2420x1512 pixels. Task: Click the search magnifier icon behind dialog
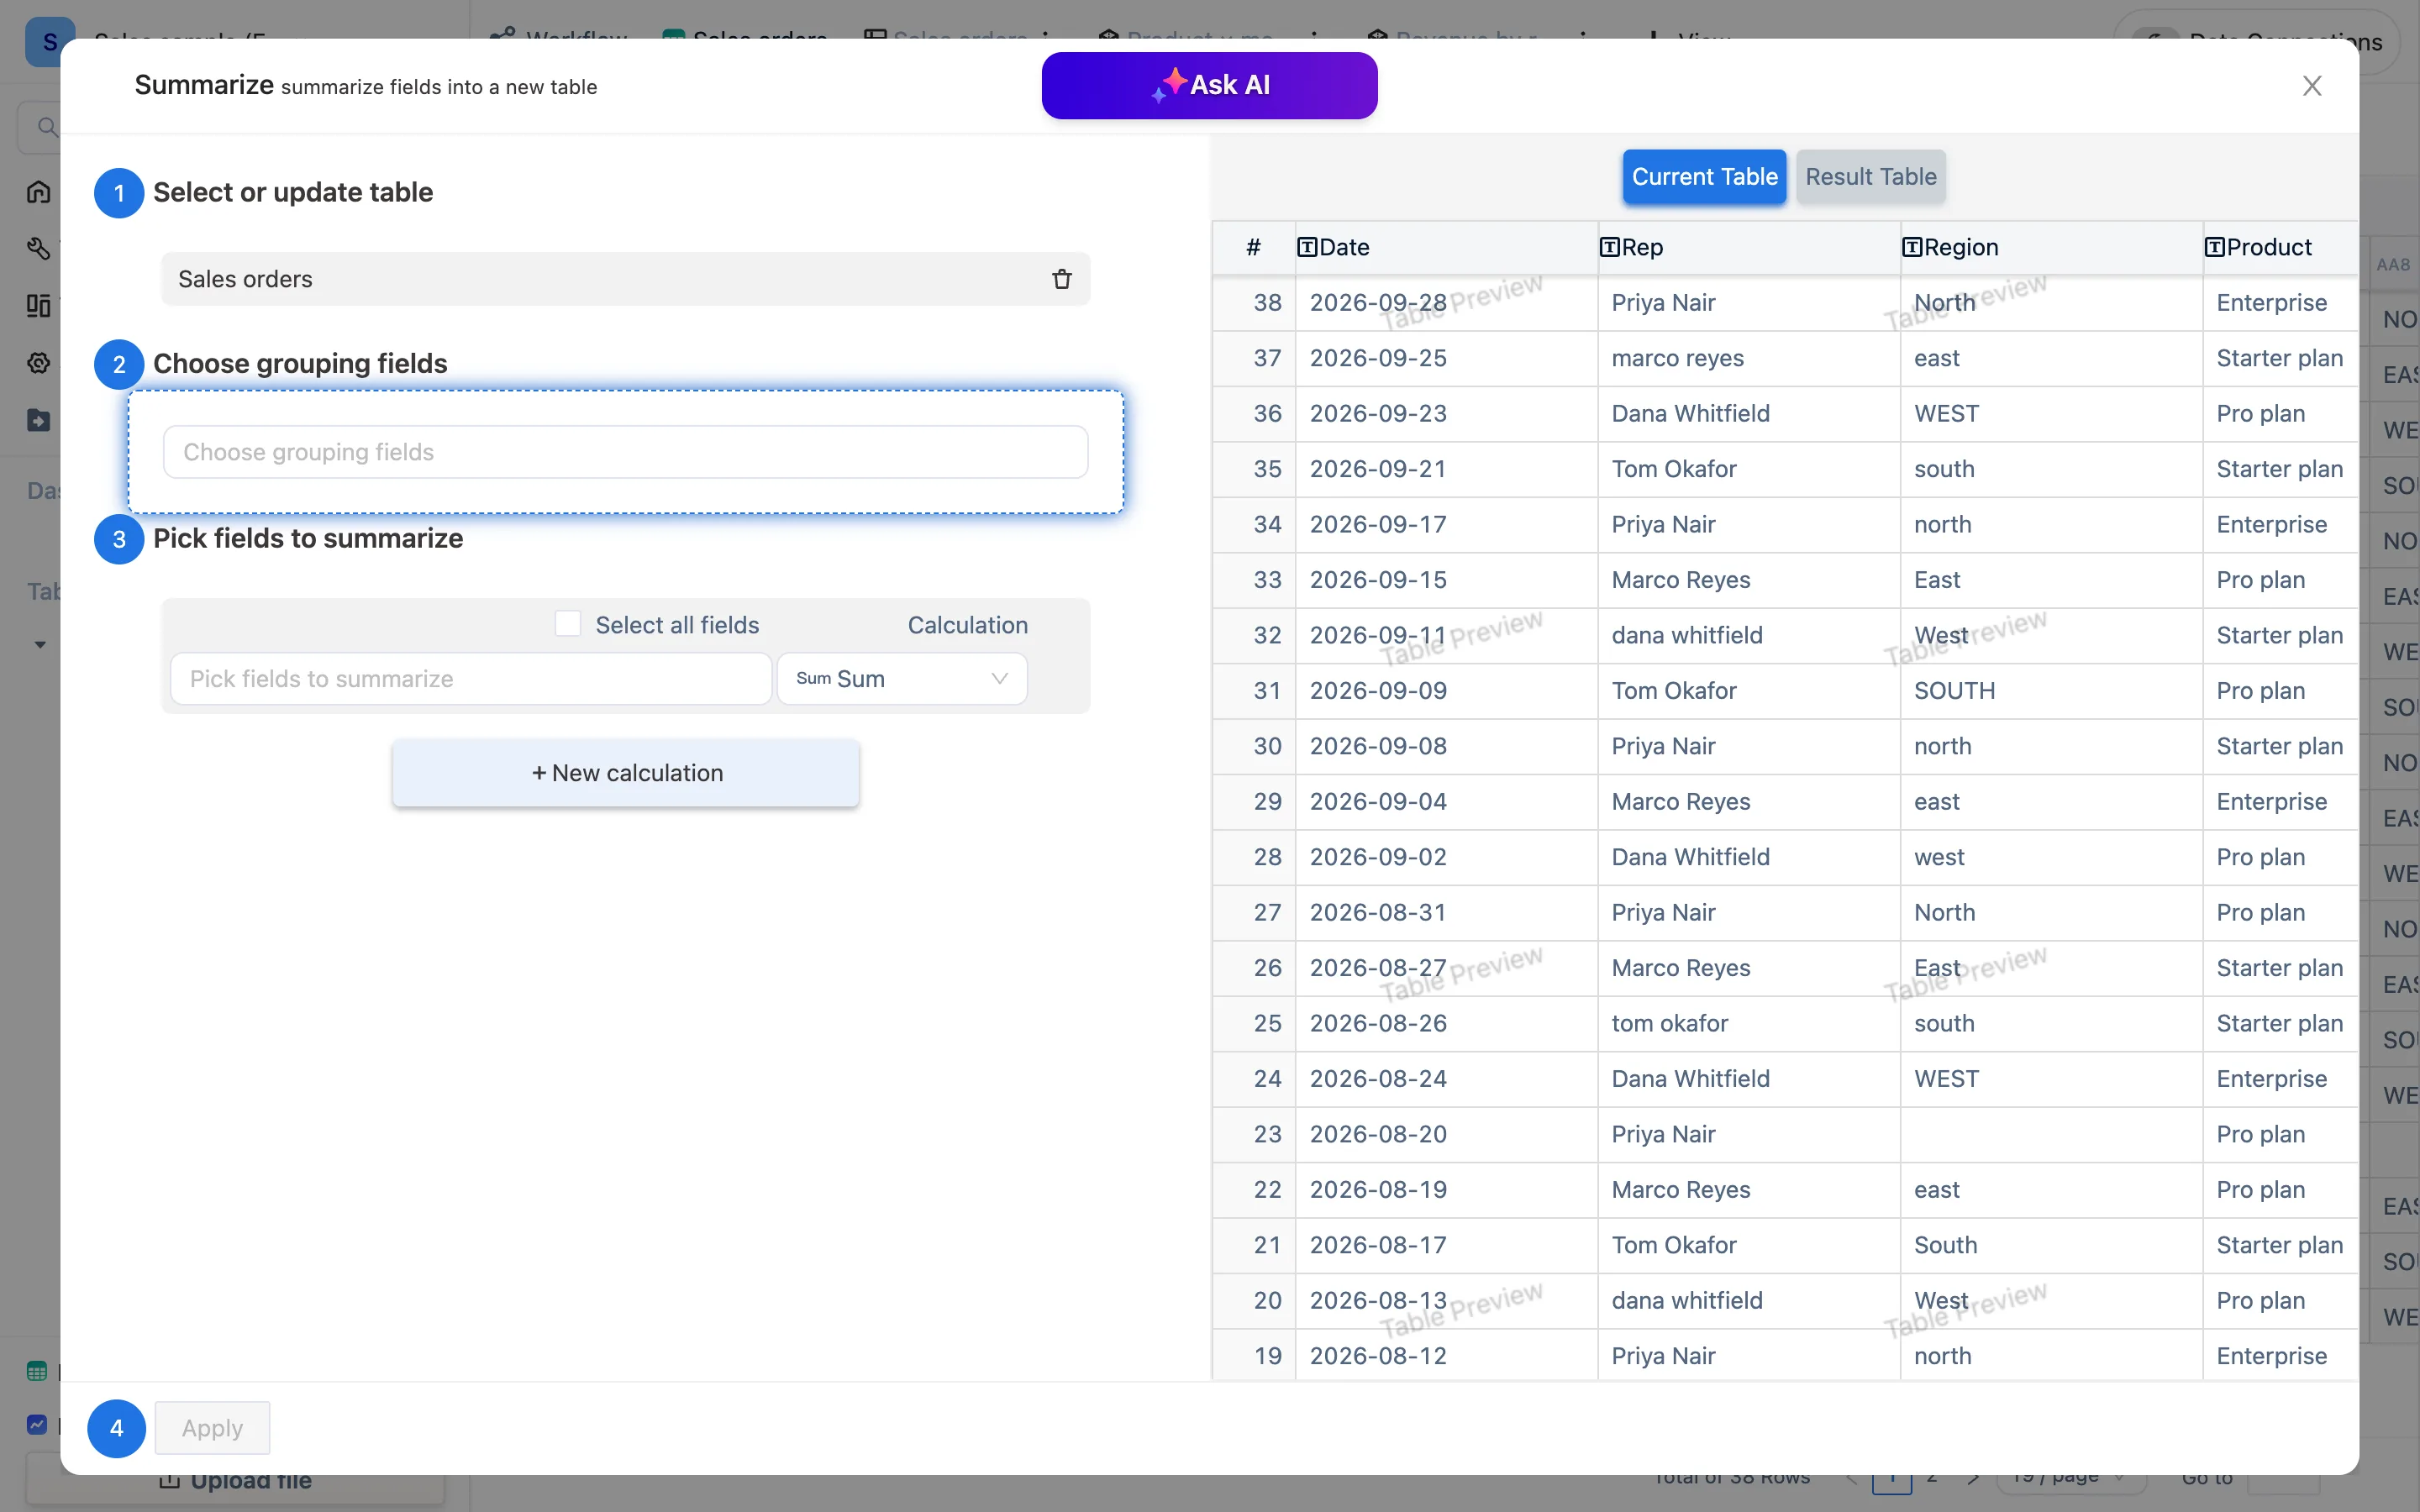46,127
